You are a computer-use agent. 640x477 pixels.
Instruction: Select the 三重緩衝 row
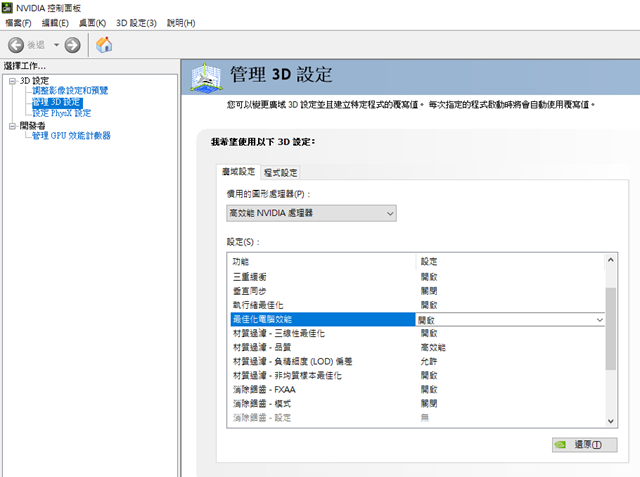point(418,277)
